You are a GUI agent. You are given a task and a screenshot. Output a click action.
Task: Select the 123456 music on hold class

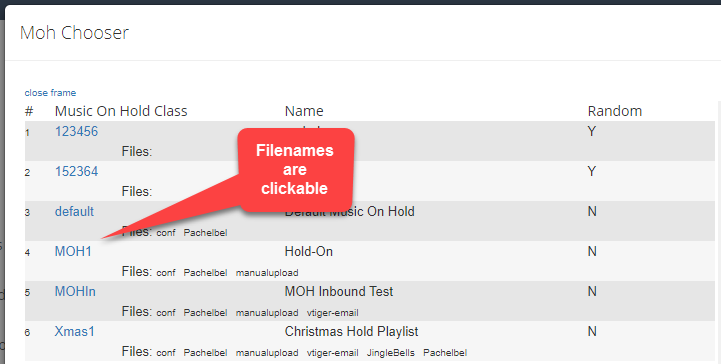76,131
